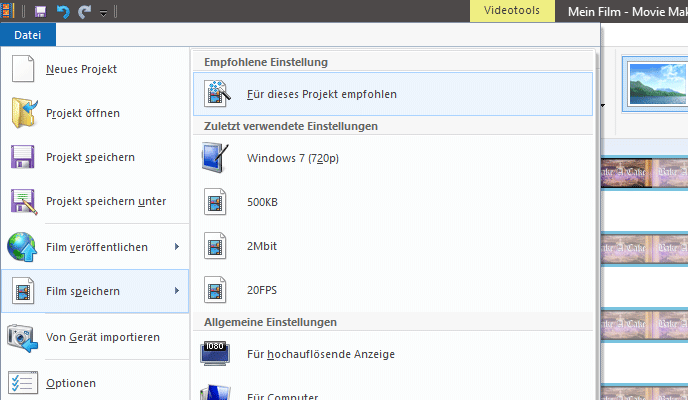Click the save icon in quick access toolbar

point(40,10)
